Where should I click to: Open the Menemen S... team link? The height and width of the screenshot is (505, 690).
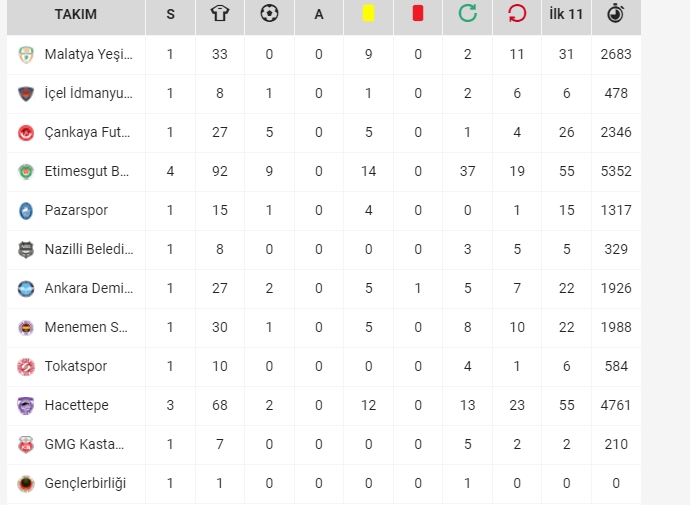click(x=86, y=327)
